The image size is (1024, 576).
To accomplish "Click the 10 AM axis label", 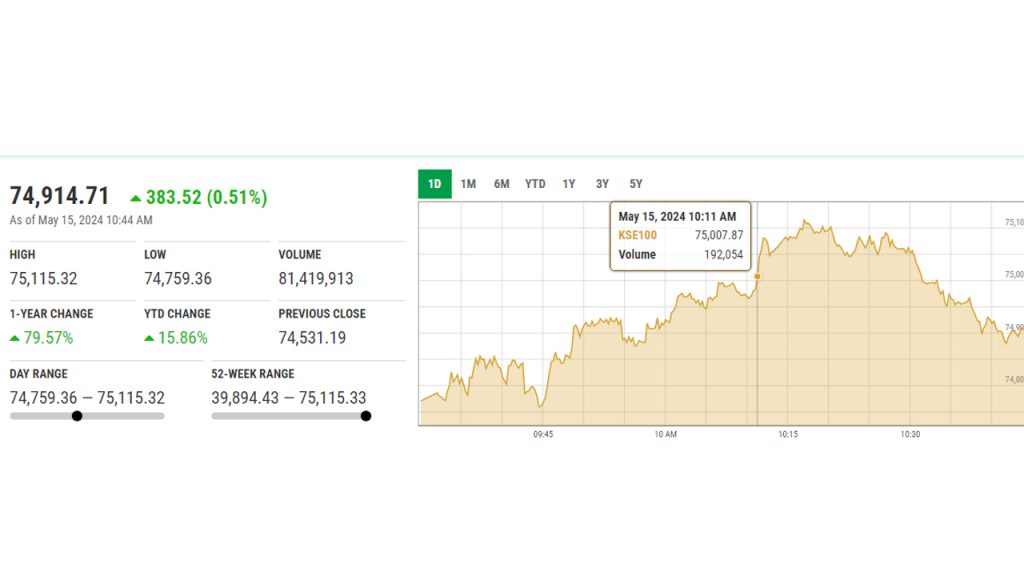I will point(666,435).
